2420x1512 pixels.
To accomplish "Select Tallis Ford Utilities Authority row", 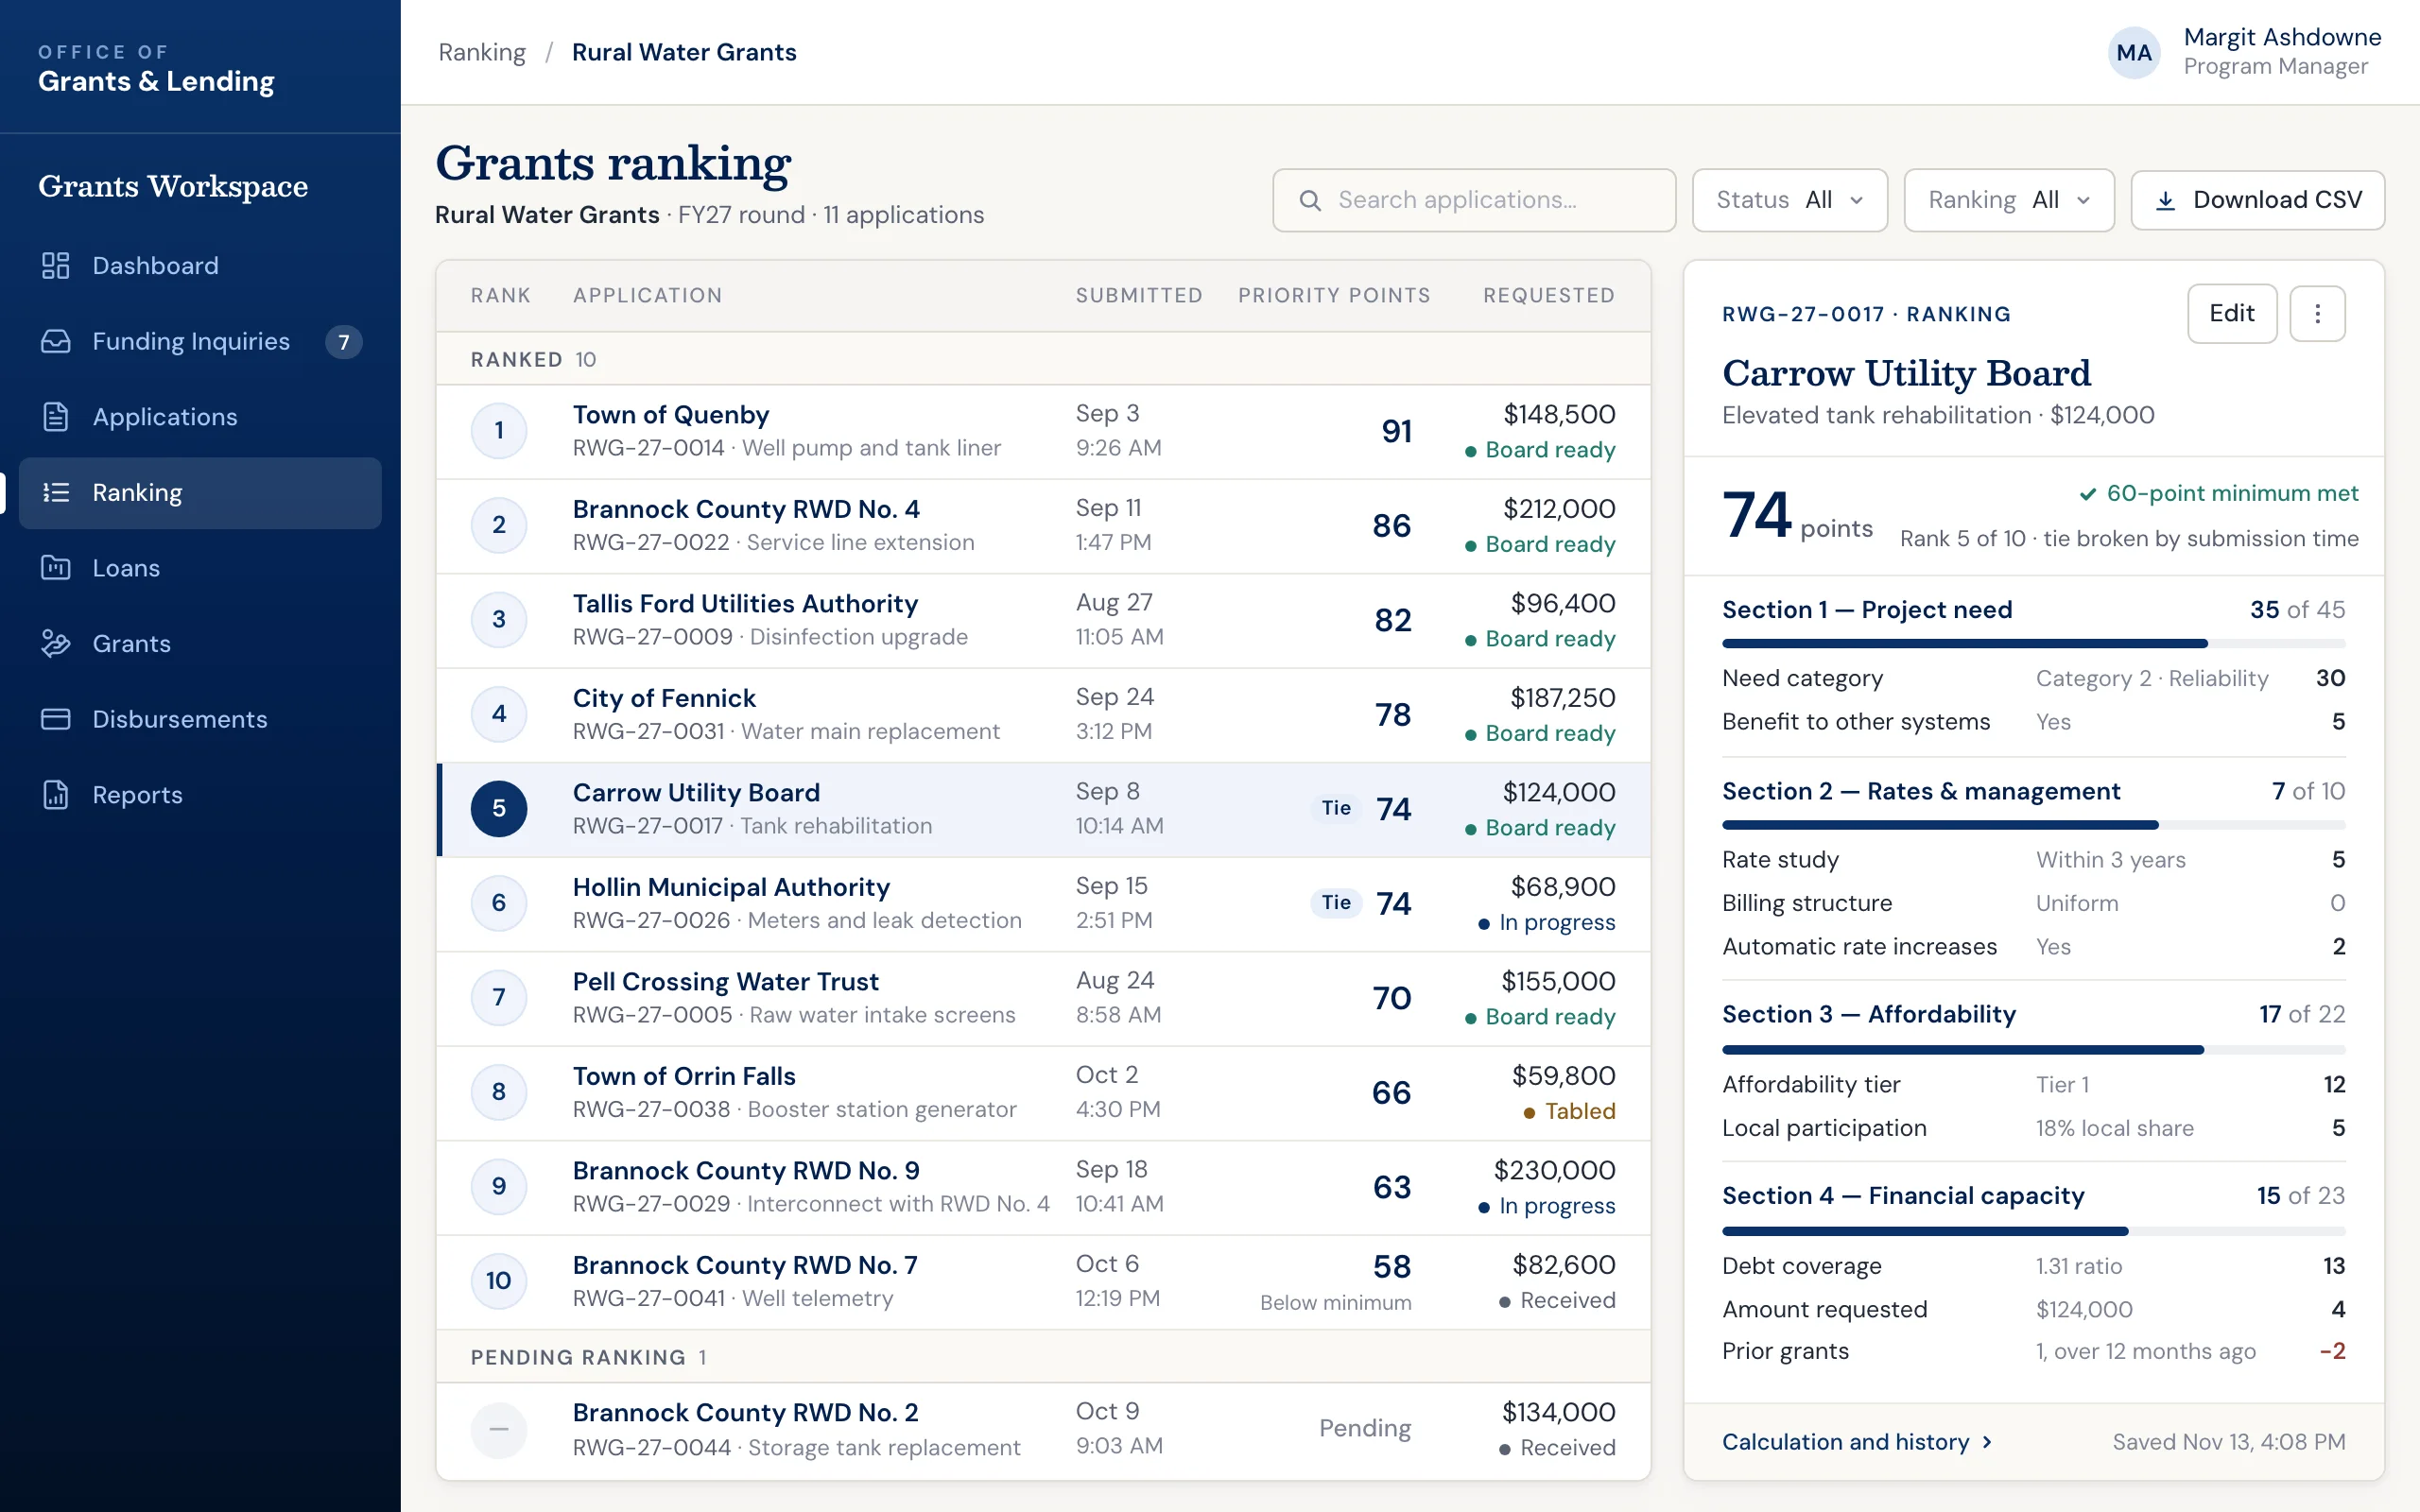I will point(1043,620).
